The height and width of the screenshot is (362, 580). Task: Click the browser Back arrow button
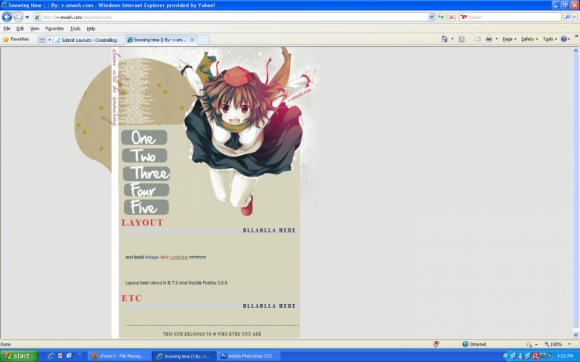[7, 17]
